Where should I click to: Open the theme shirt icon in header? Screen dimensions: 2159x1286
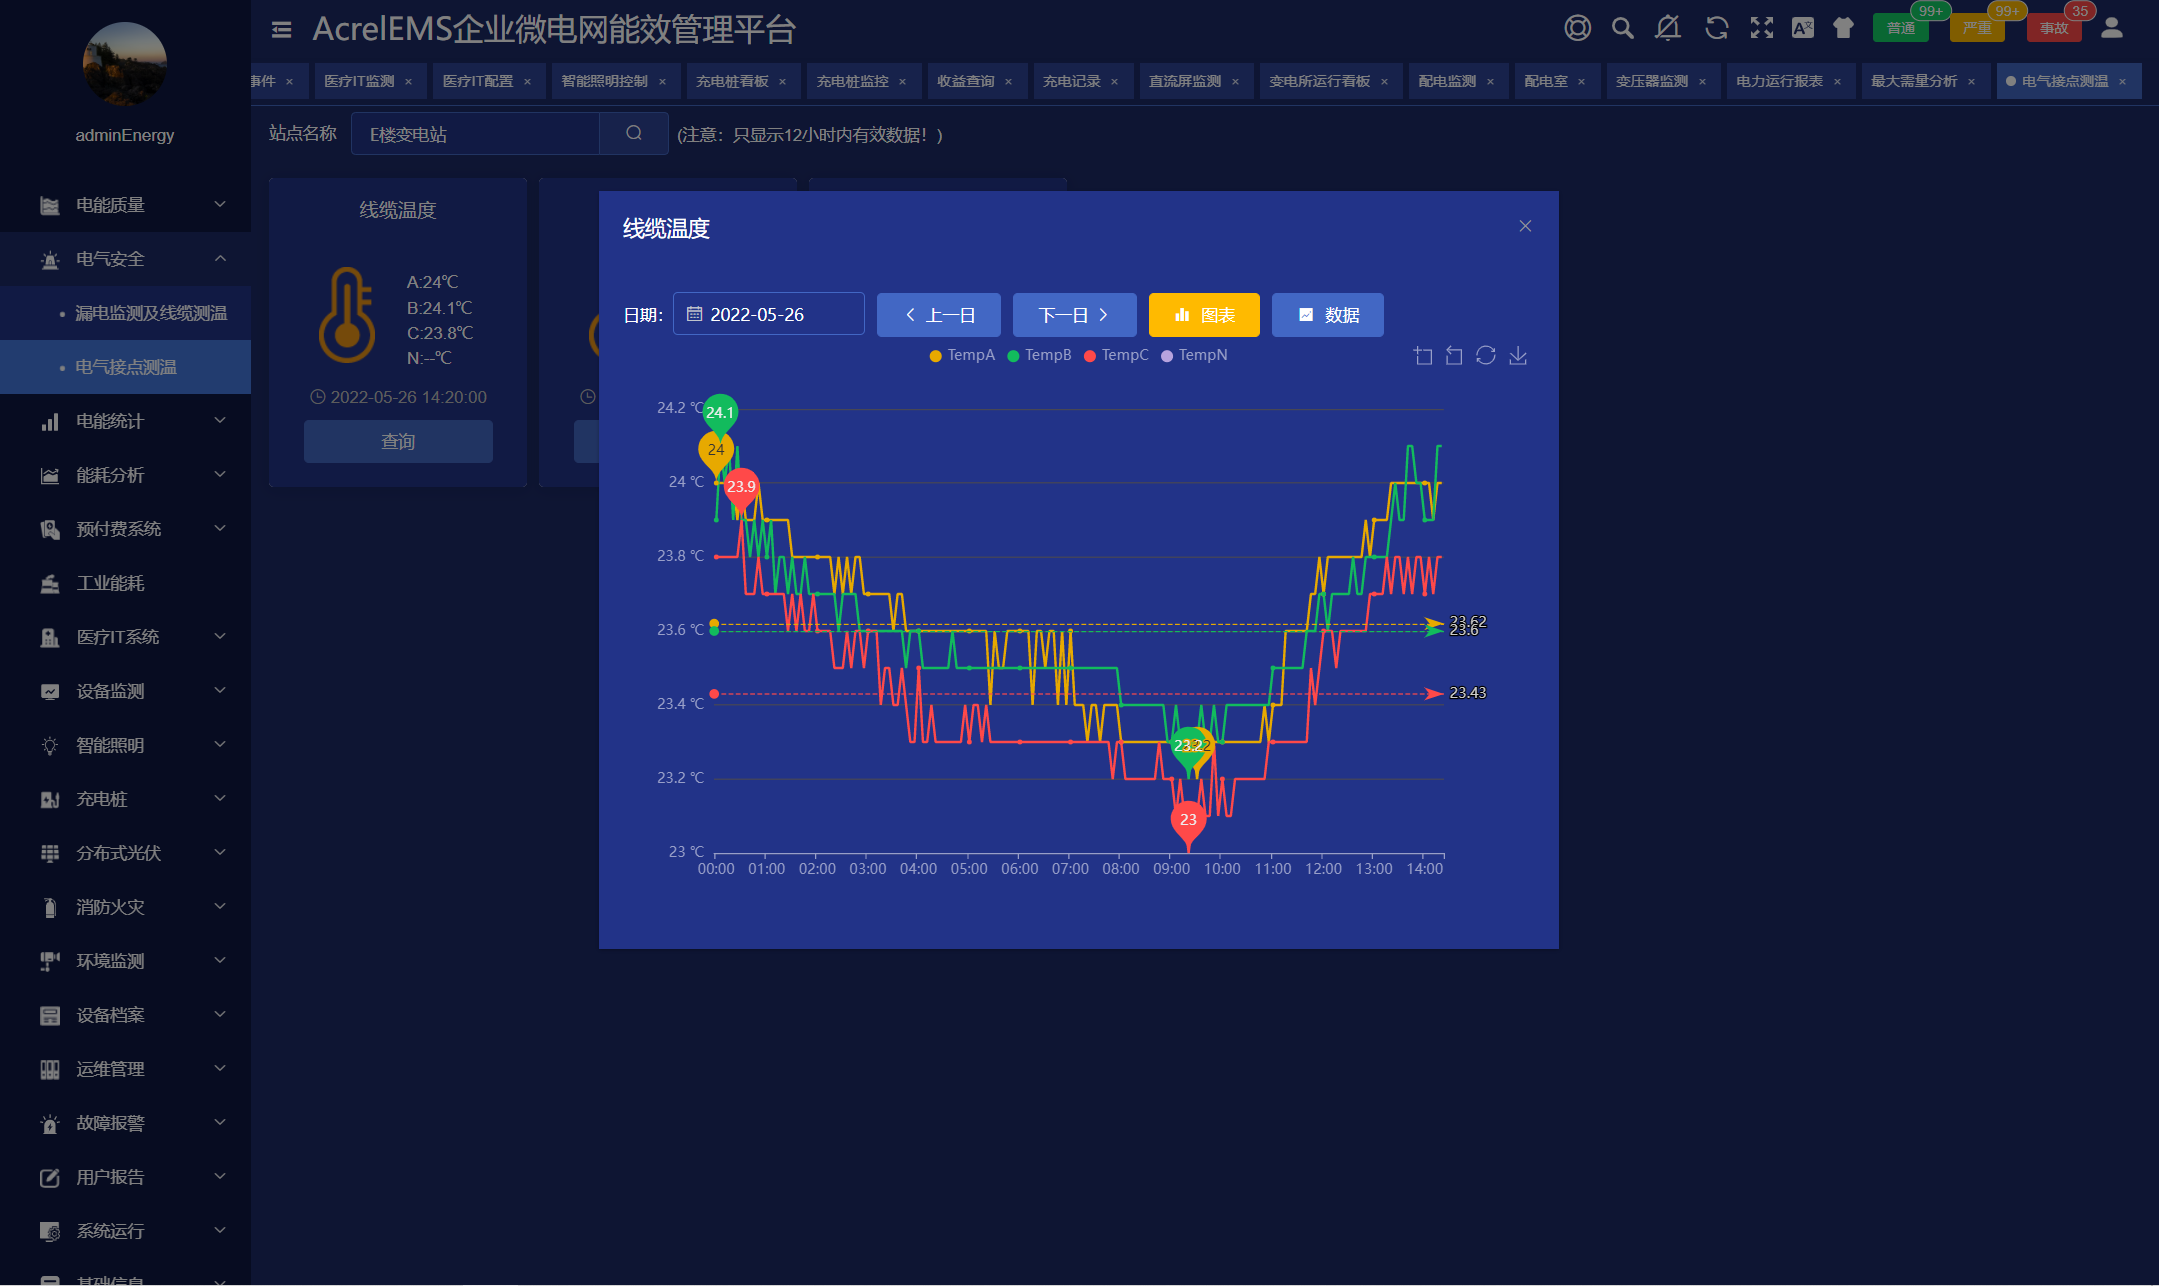pyautogui.click(x=1843, y=28)
